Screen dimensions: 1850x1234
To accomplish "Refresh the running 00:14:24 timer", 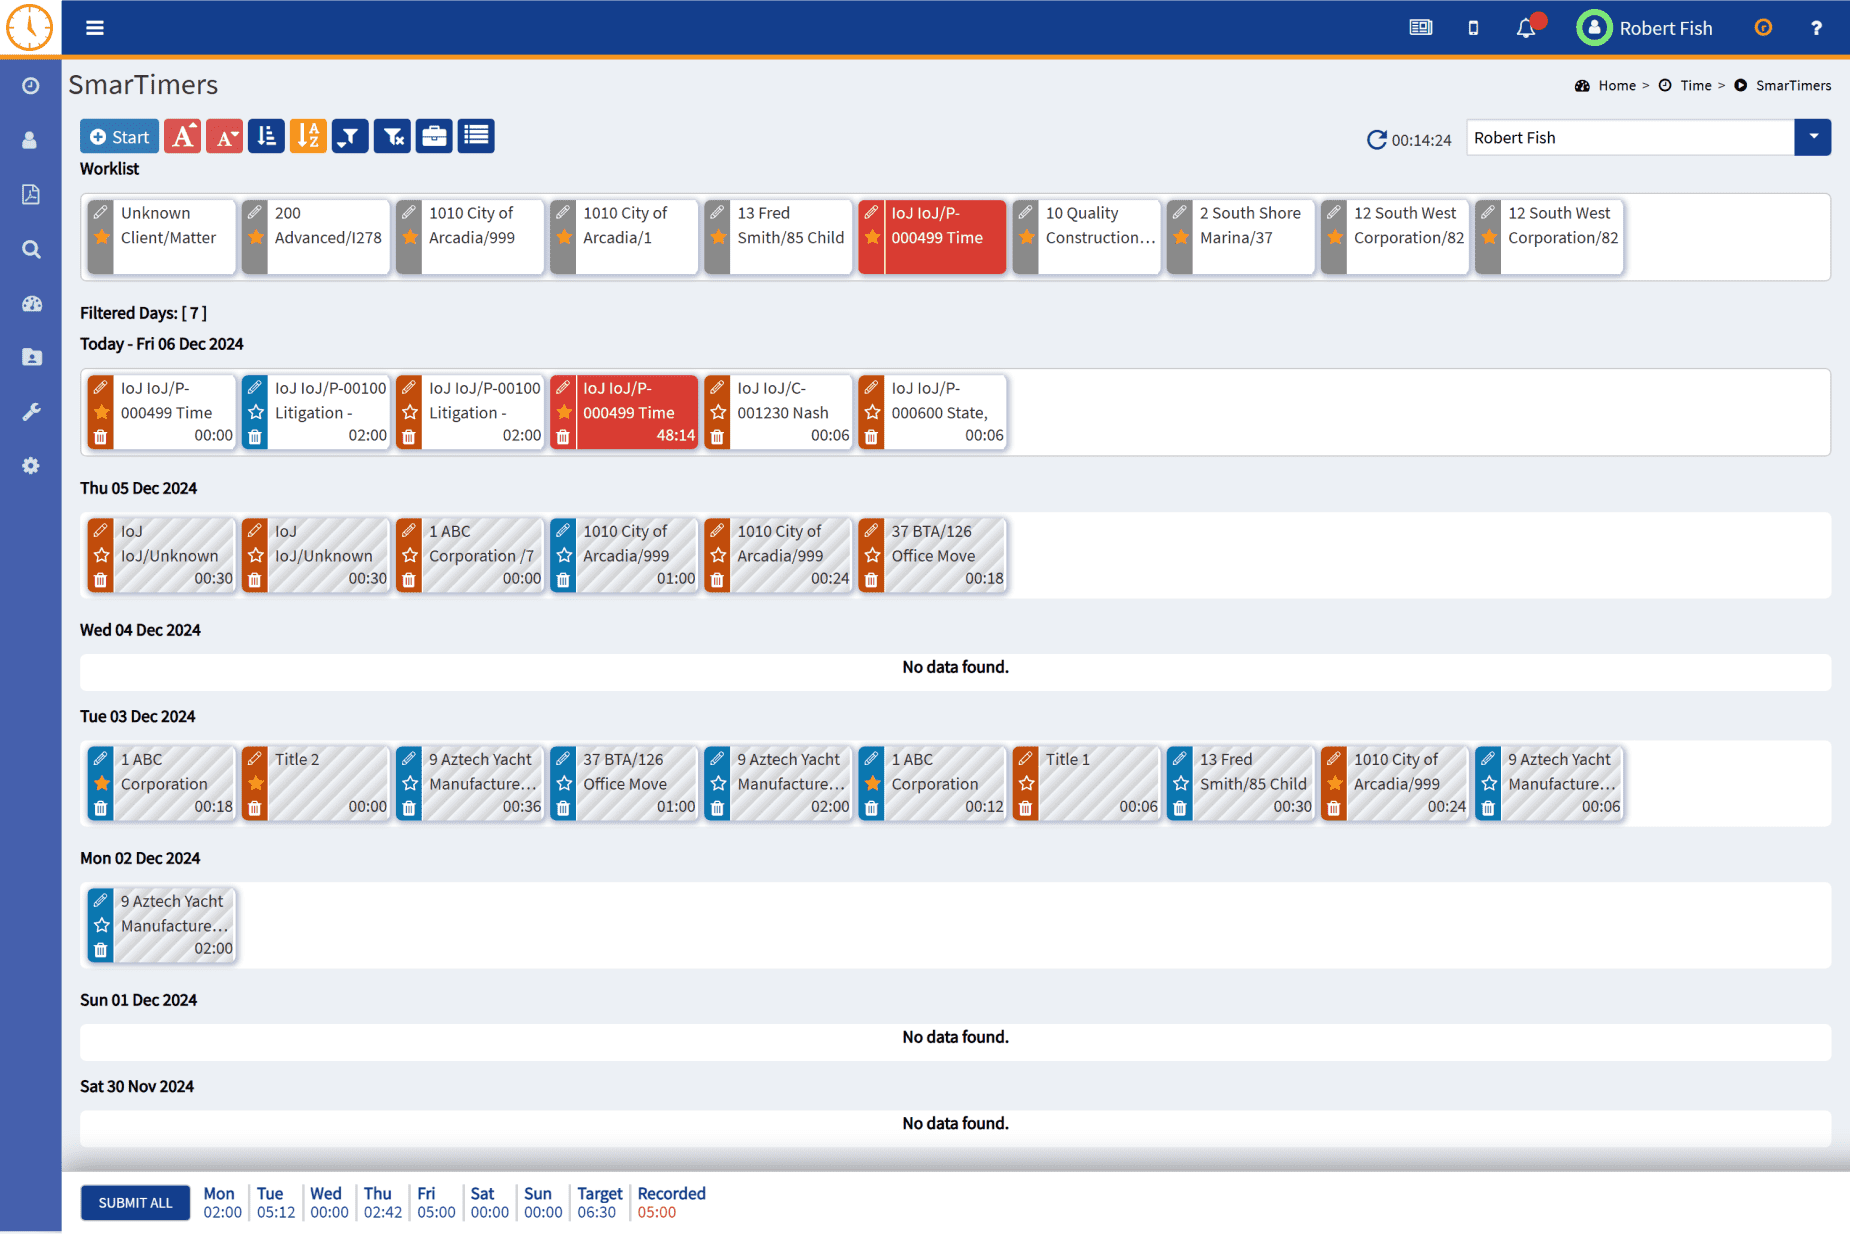I will (1377, 139).
